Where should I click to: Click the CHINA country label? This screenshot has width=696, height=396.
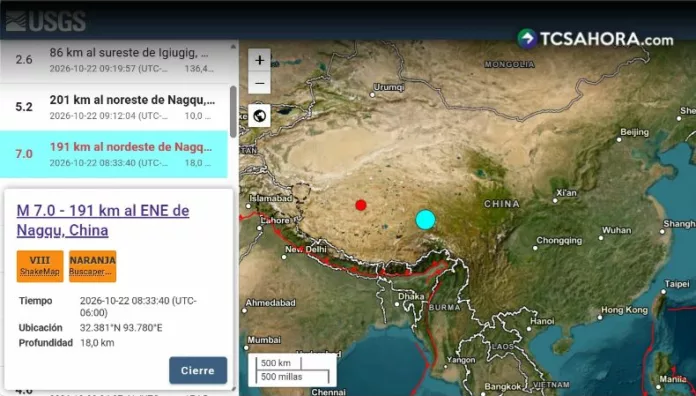(x=502, y=204)
